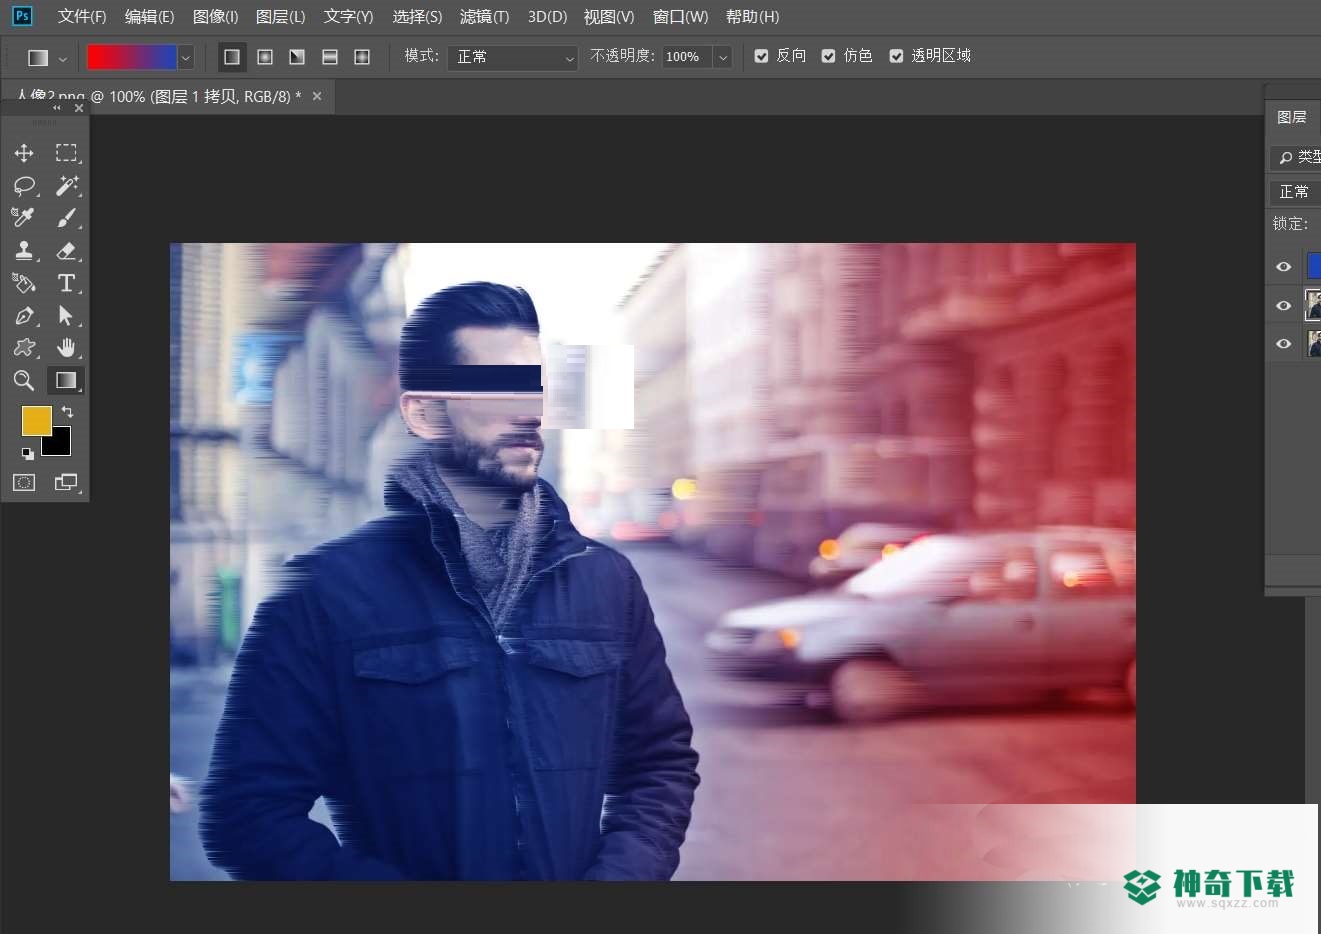Click the opacity 100% input field
The height and width of the screenshot is (934, 1321).
tap(686, 57)
